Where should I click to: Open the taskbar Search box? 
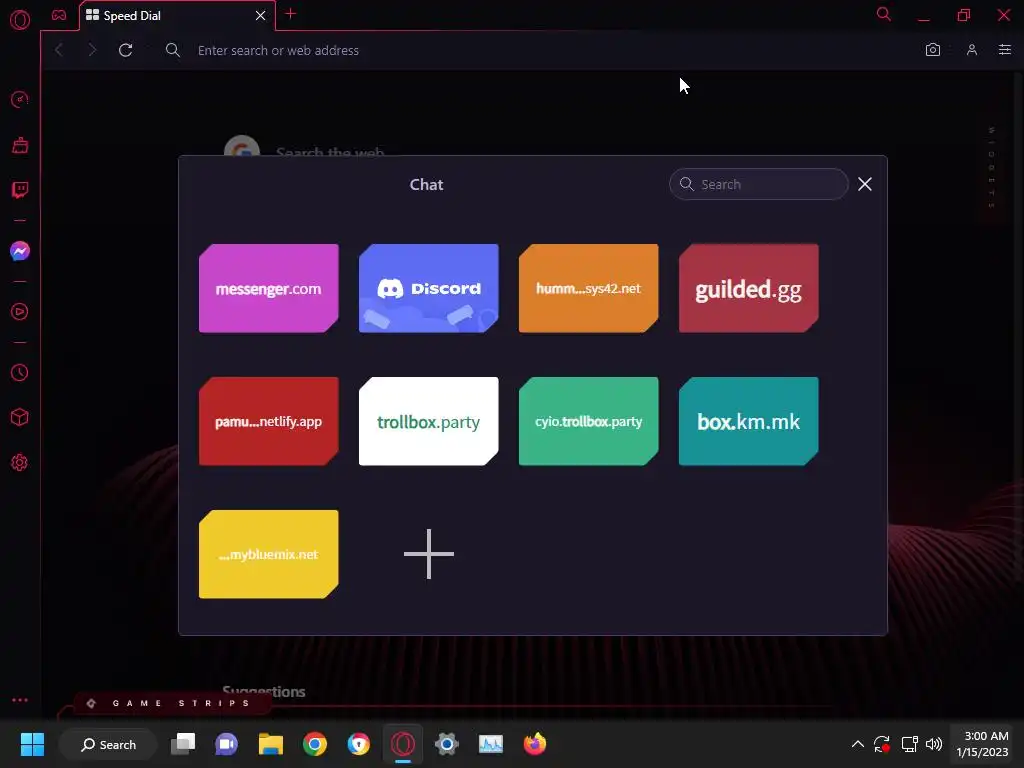(x=108, y=744)
